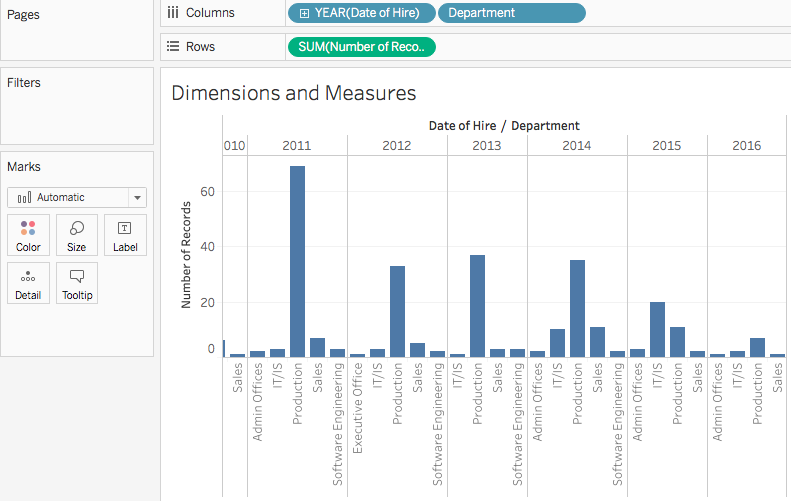This screenshot has width=791, height=501.
Task: Open the Automatic mark type dropdown arrow
Action: point(137,198)
